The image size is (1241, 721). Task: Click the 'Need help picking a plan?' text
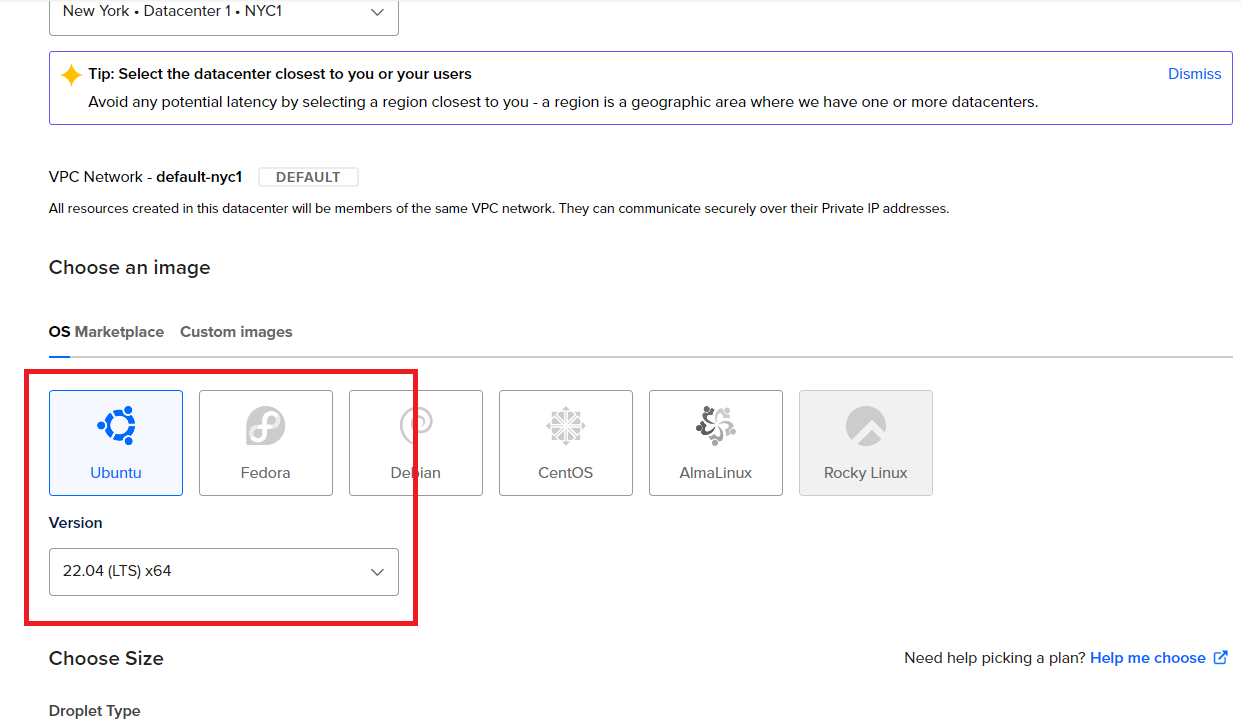(995, 658)
